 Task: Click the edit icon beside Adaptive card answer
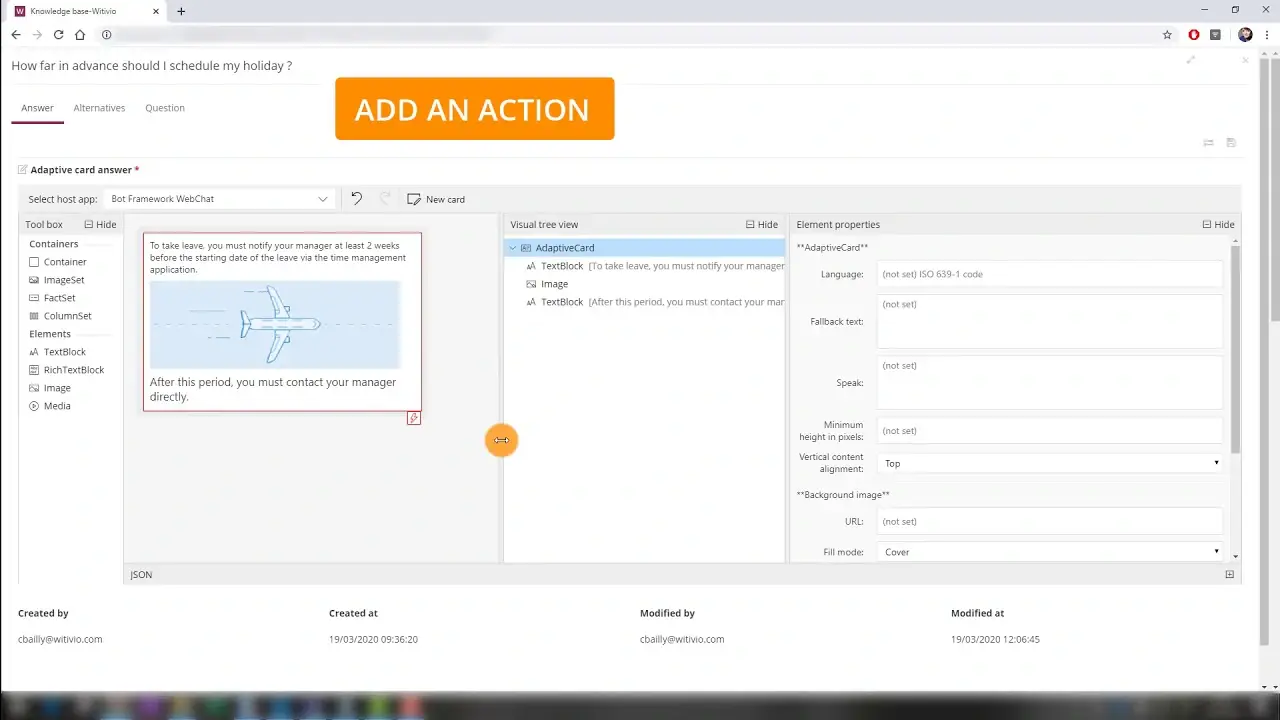coord(22,170)
